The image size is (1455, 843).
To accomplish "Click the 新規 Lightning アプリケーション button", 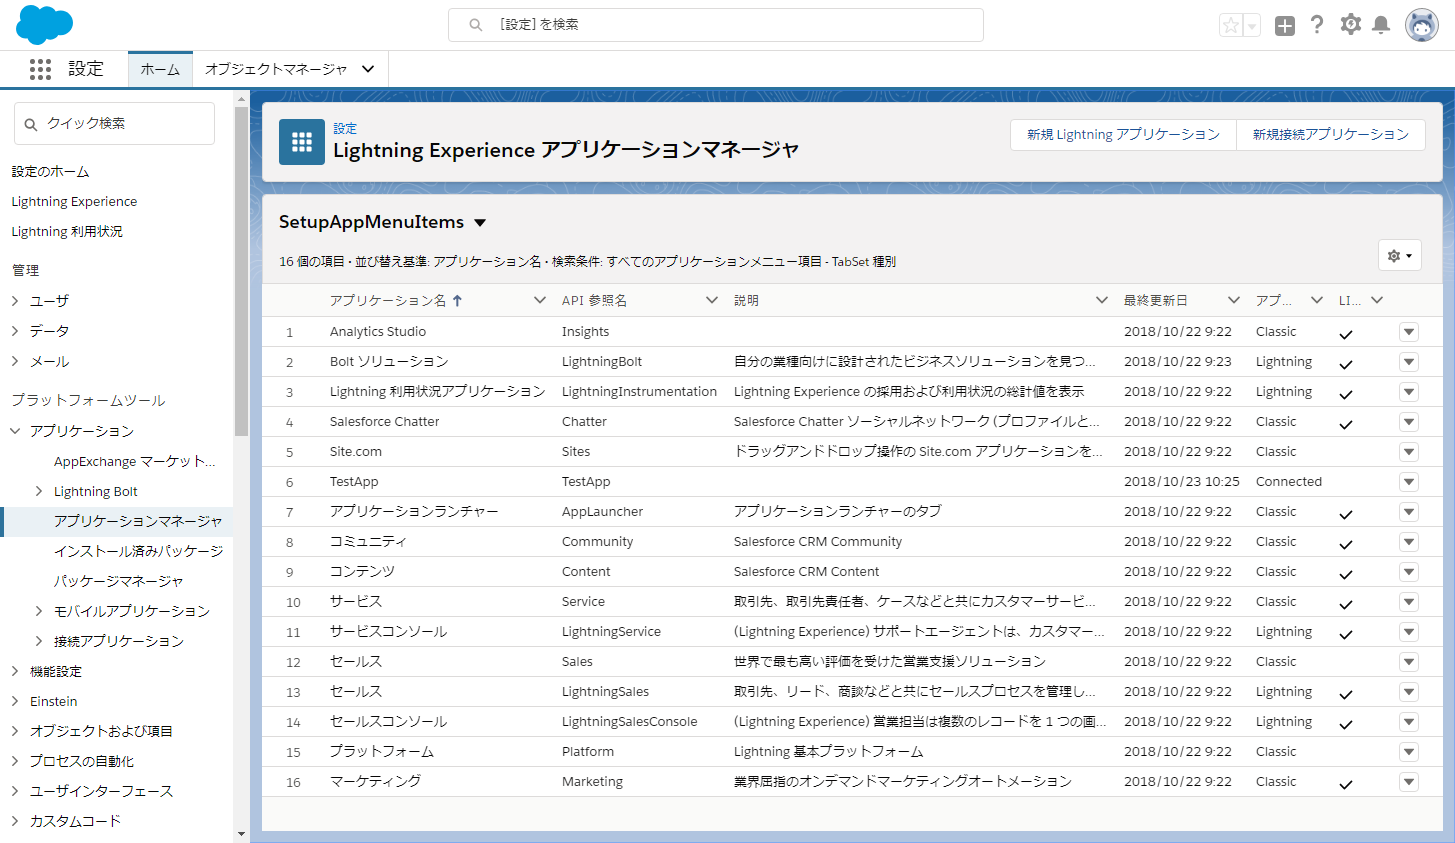I will click(x=1123, y=134).
